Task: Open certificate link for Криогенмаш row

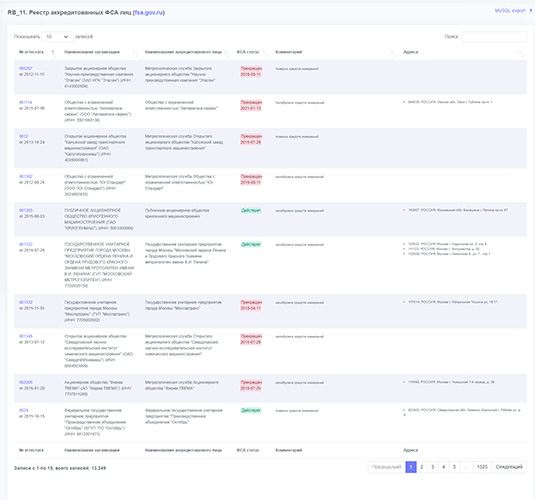Action: (x=26, y=211)
